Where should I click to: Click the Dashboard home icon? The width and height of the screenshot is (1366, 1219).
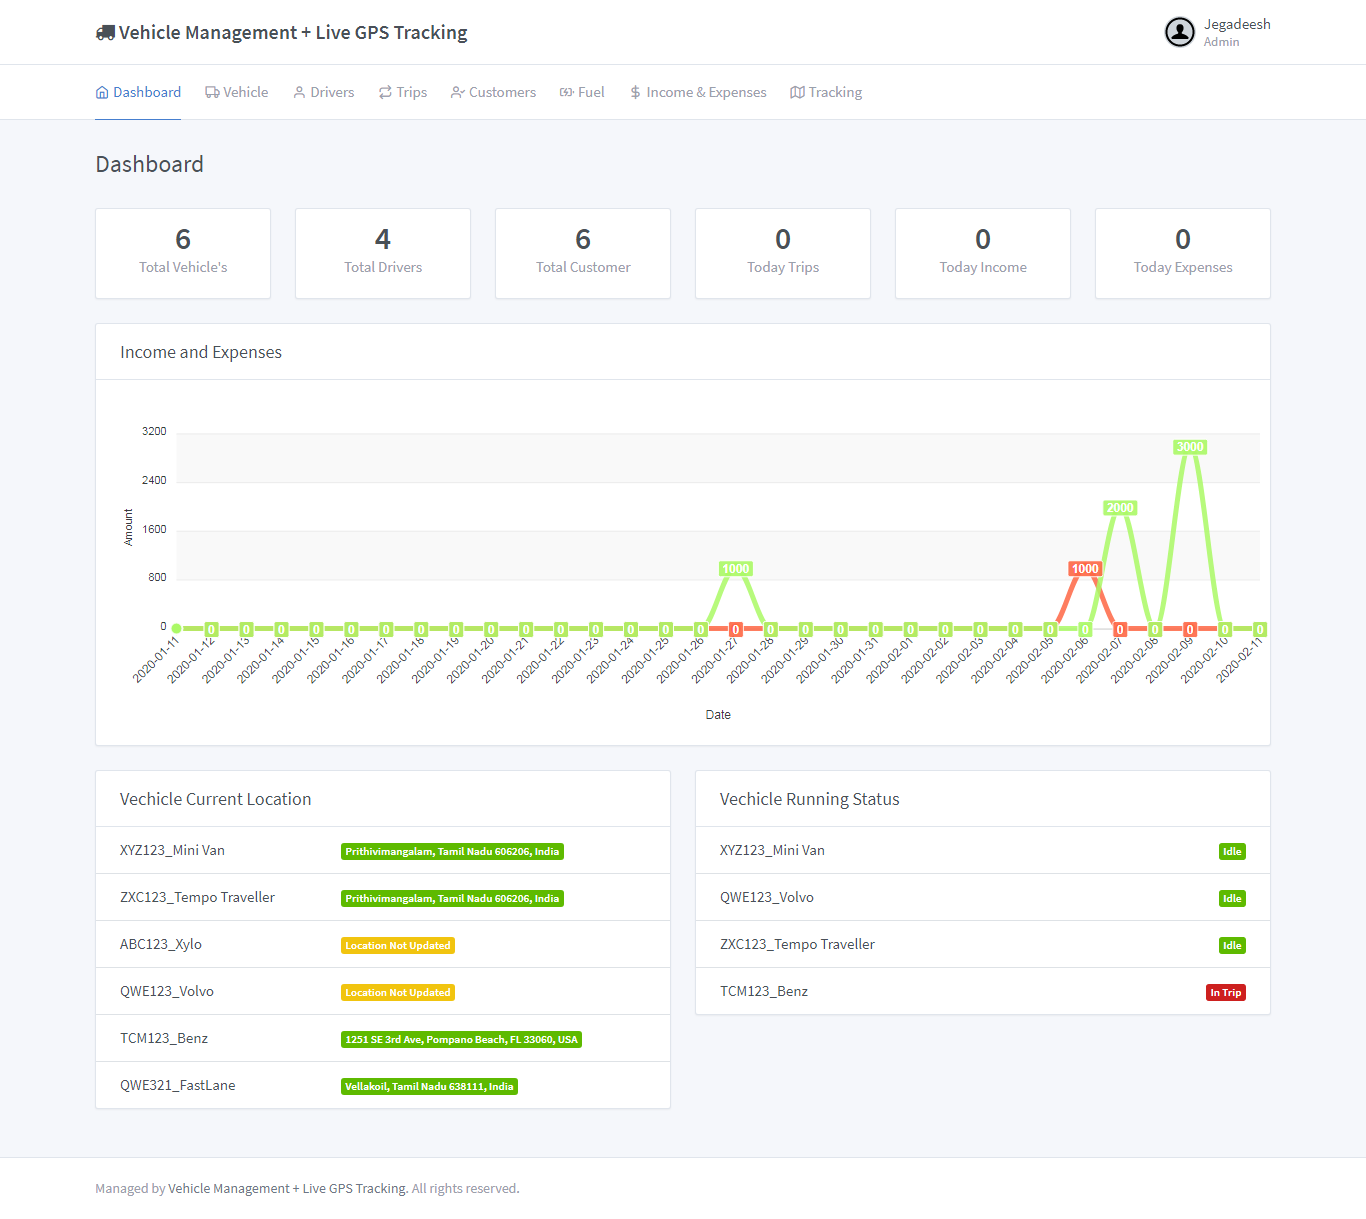[102, 93]
